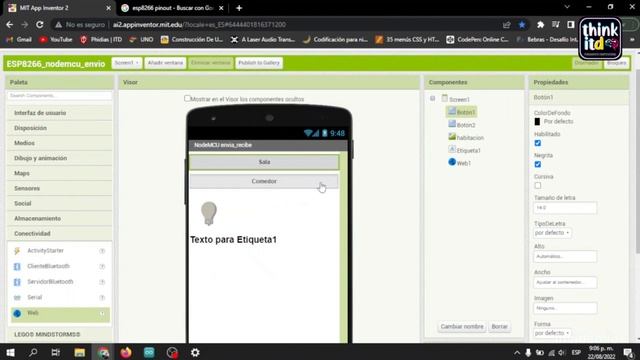Select the ActivityStarter component icon

17,251
